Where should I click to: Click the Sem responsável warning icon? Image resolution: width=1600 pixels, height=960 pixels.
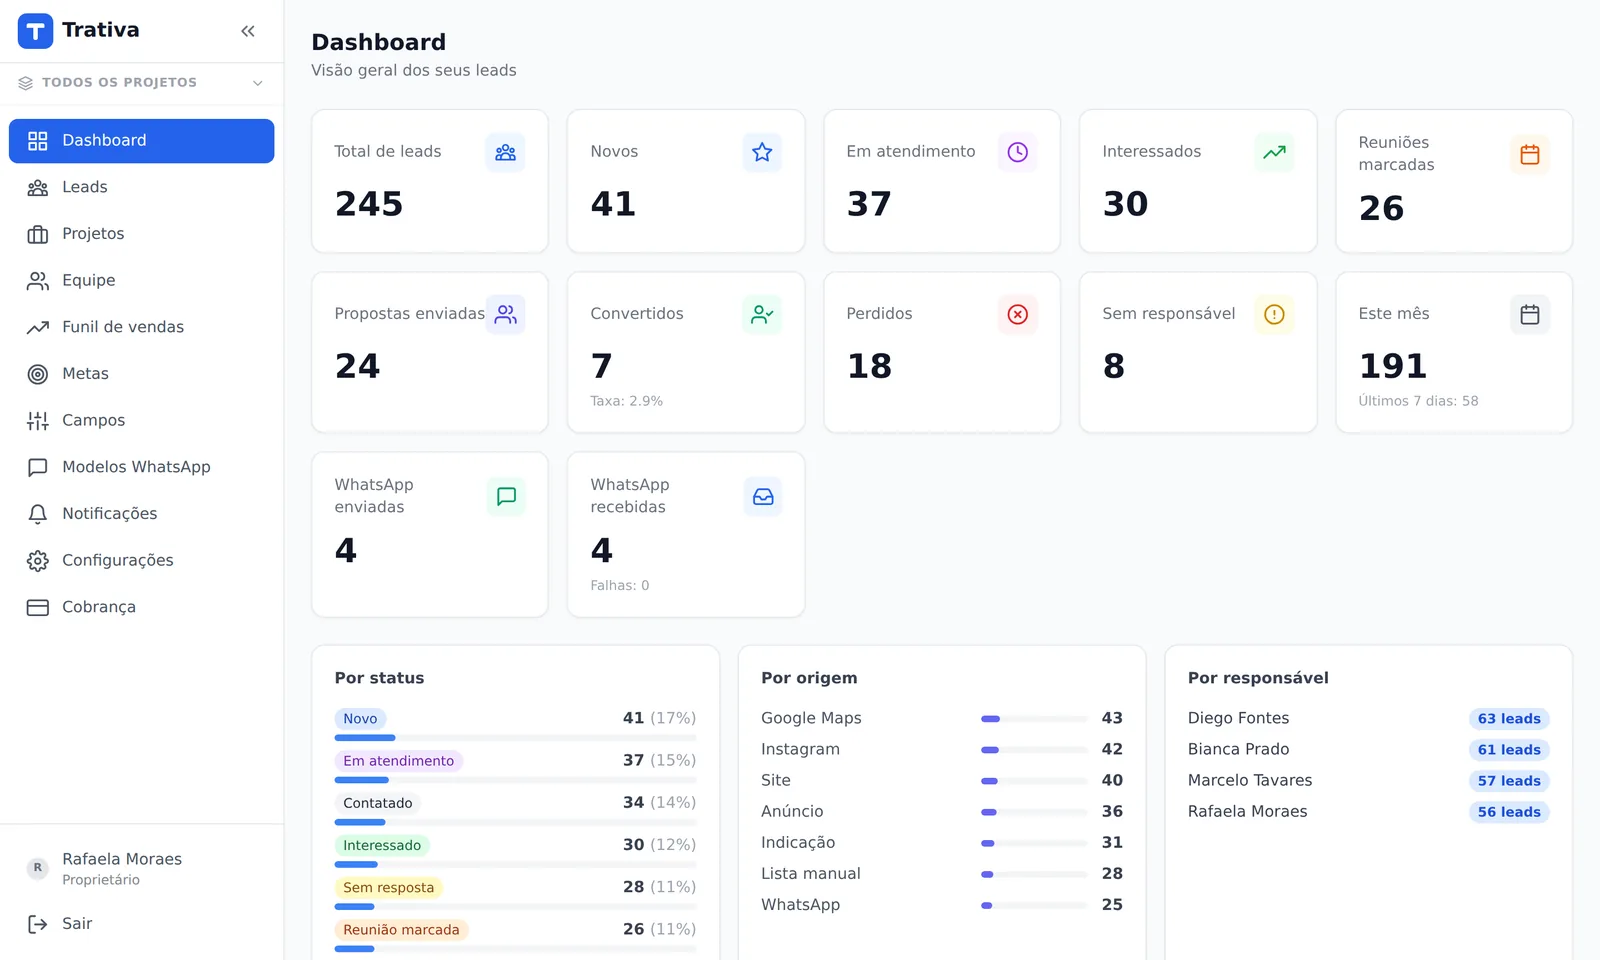[1274, 315]
